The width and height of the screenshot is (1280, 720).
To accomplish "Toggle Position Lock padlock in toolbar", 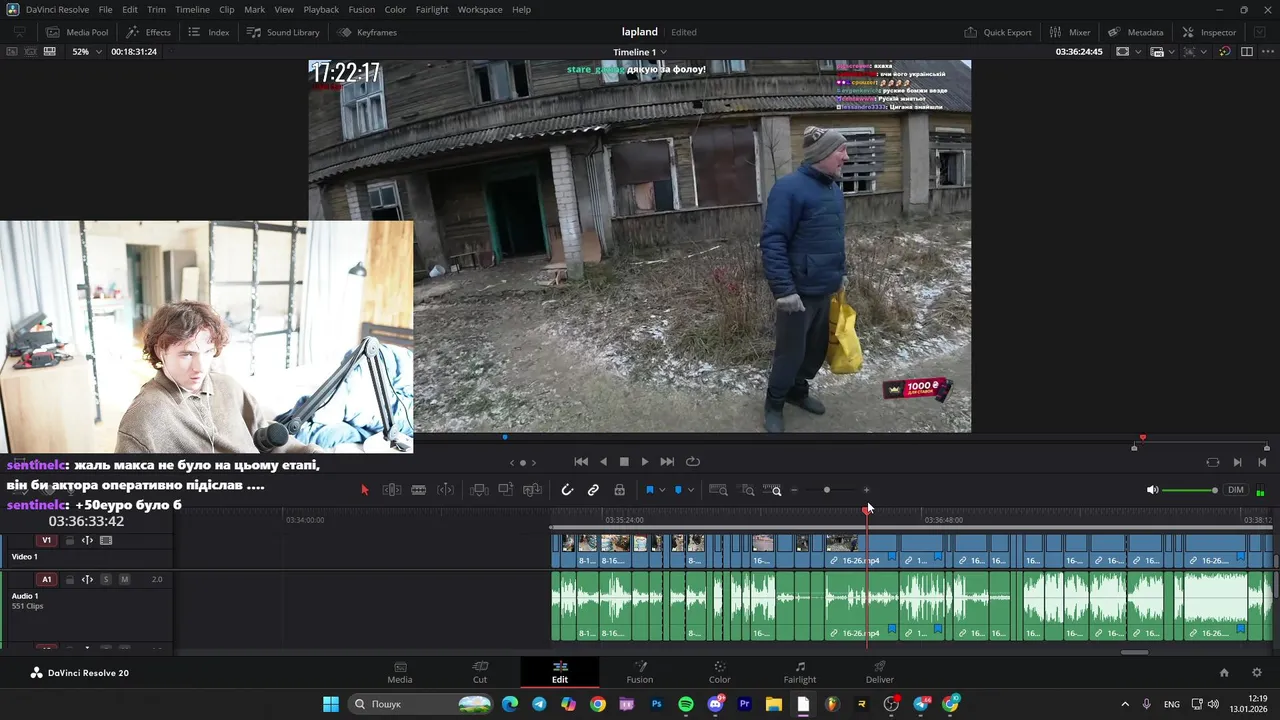I will (x=619, y=490).
